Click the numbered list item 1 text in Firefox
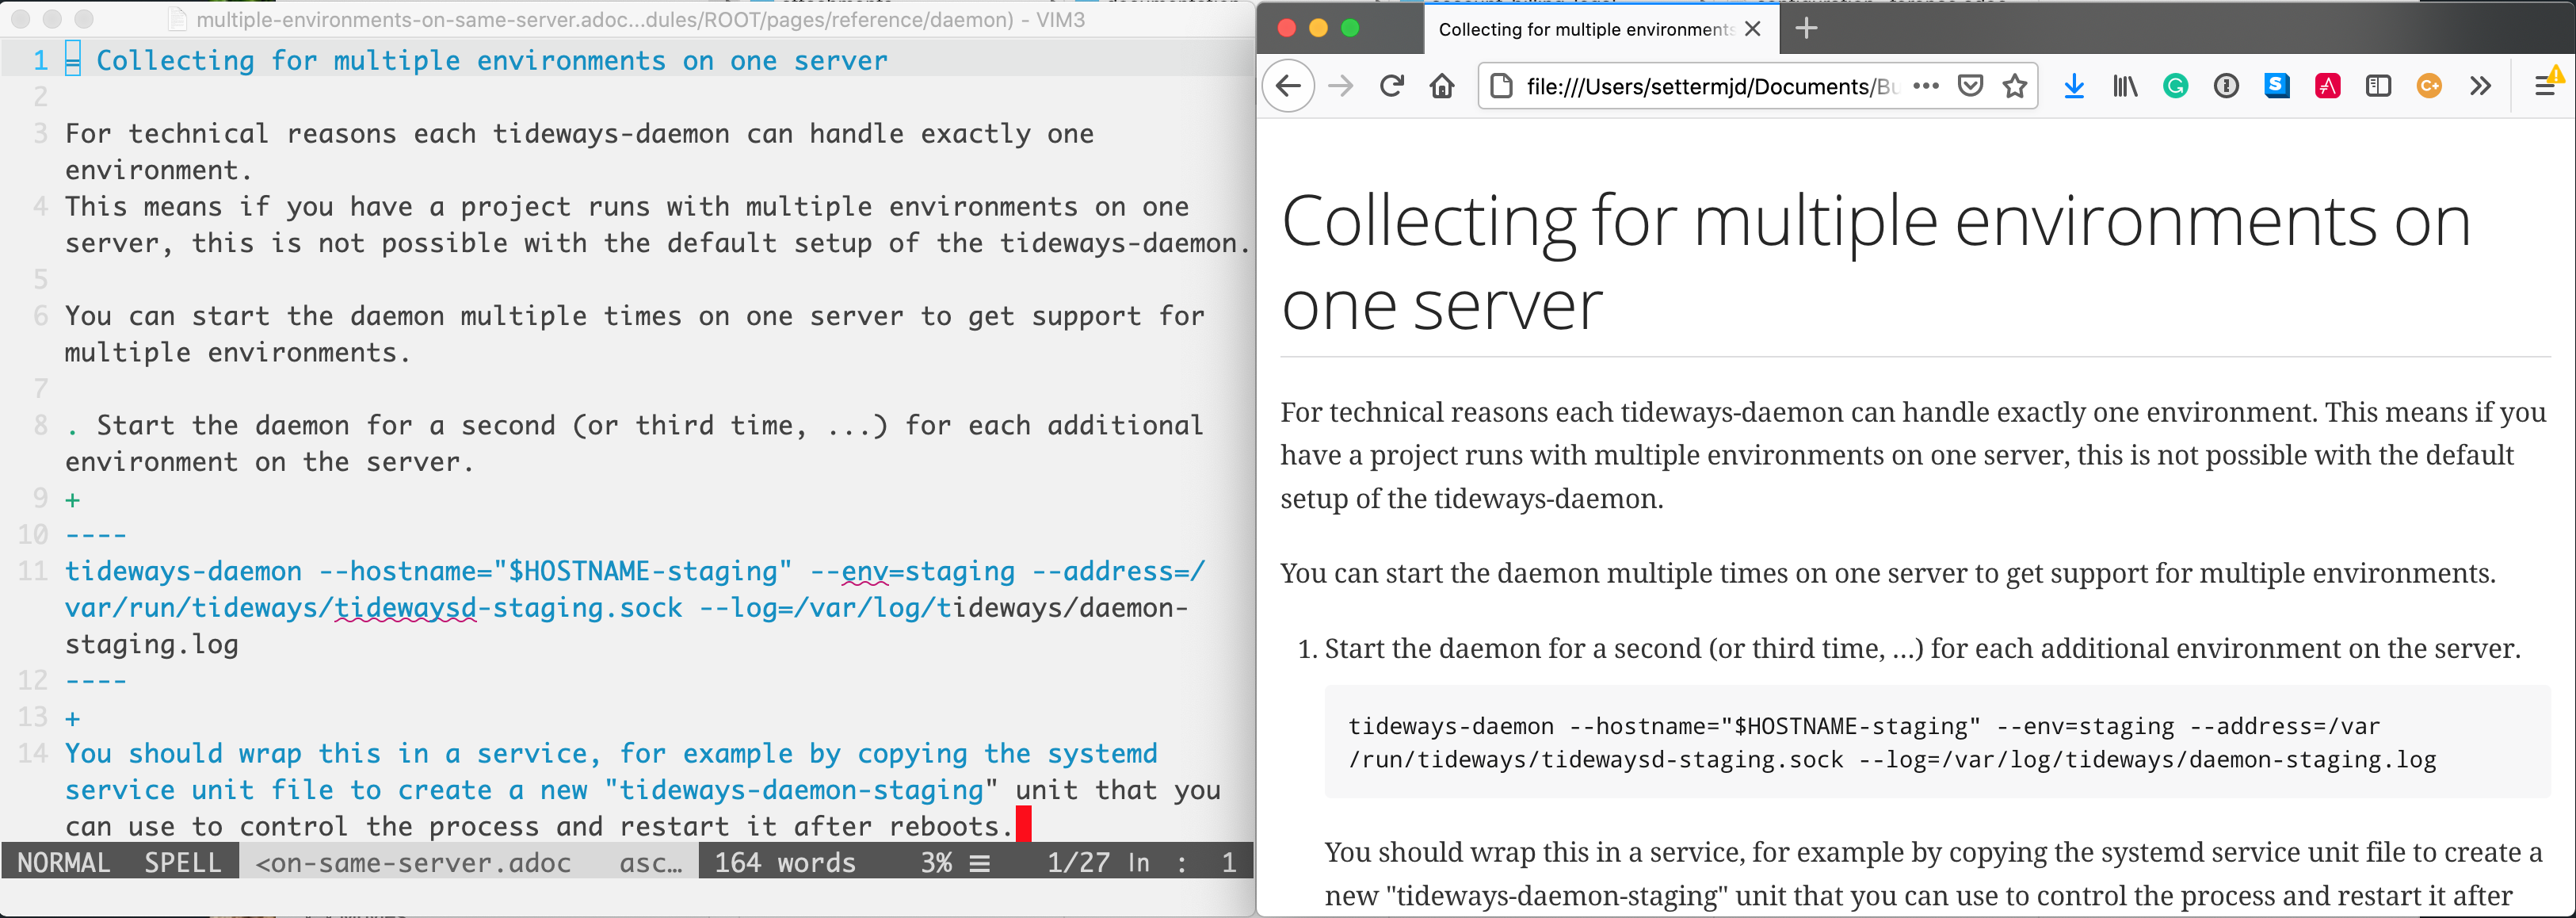This screenshot has height=918, width=2576. click(x=1922, y=648)
